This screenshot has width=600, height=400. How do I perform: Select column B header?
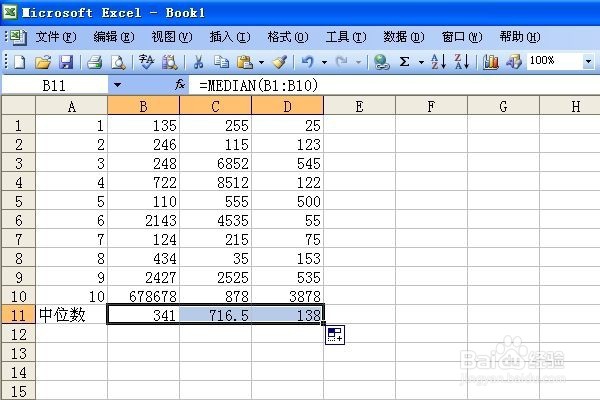pos(143,106)
